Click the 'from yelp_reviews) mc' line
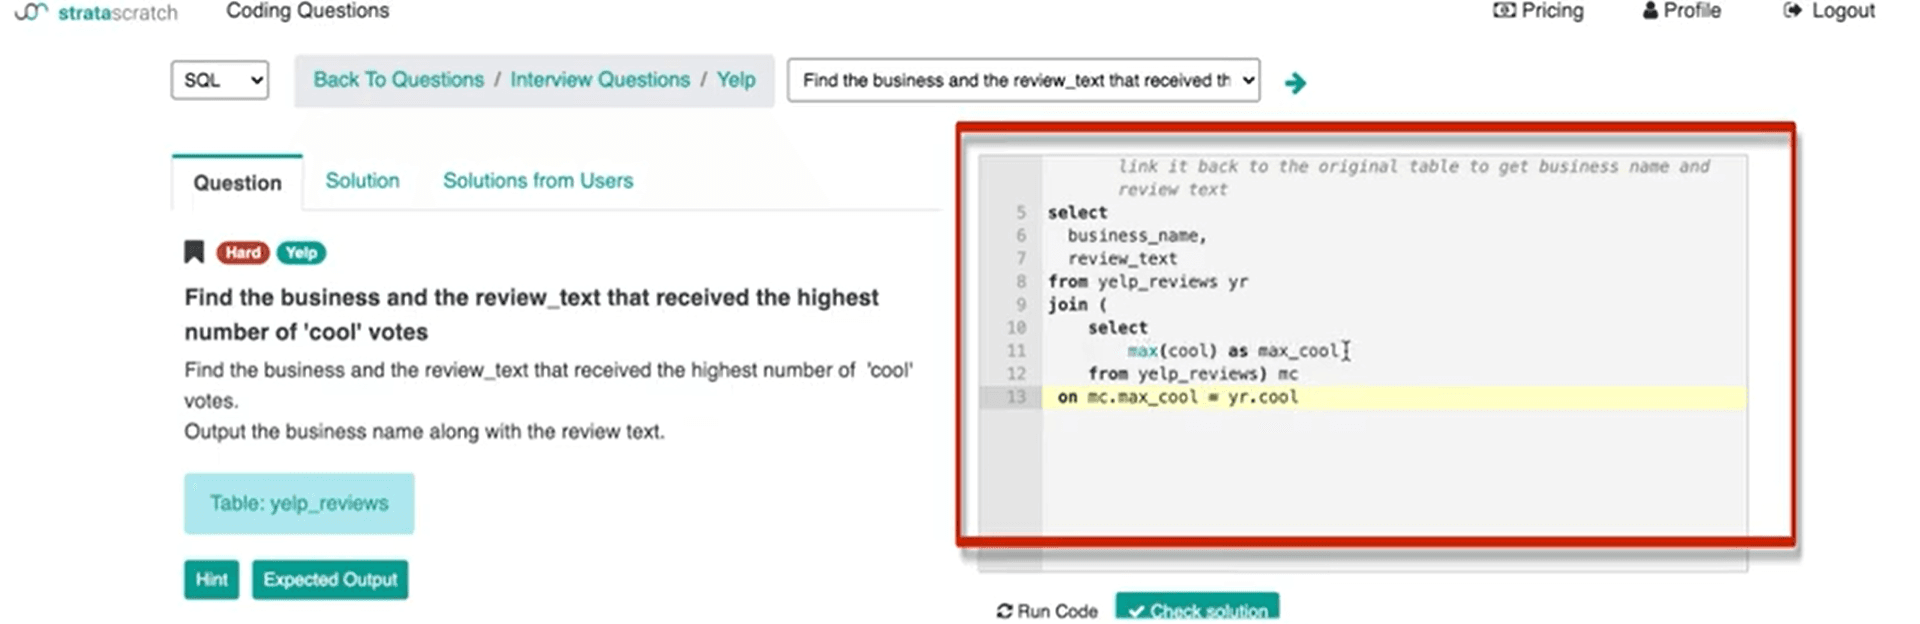Image resolution: width=1920 pixels, height=624 pixels. pyautogui.click(x=1193, y=374)
